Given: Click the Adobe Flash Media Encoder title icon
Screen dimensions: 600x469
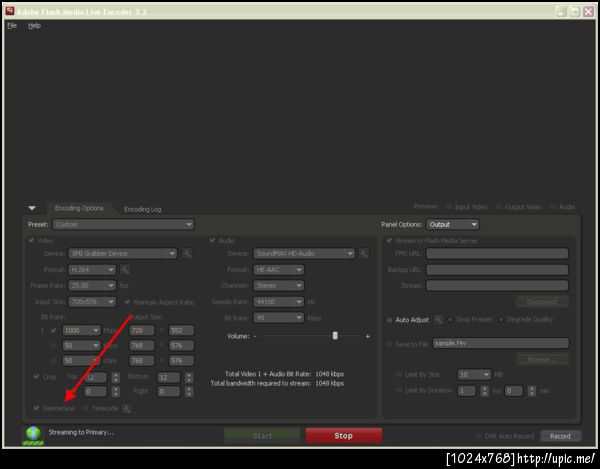Looking at the screenshot, I should point(10,11).
